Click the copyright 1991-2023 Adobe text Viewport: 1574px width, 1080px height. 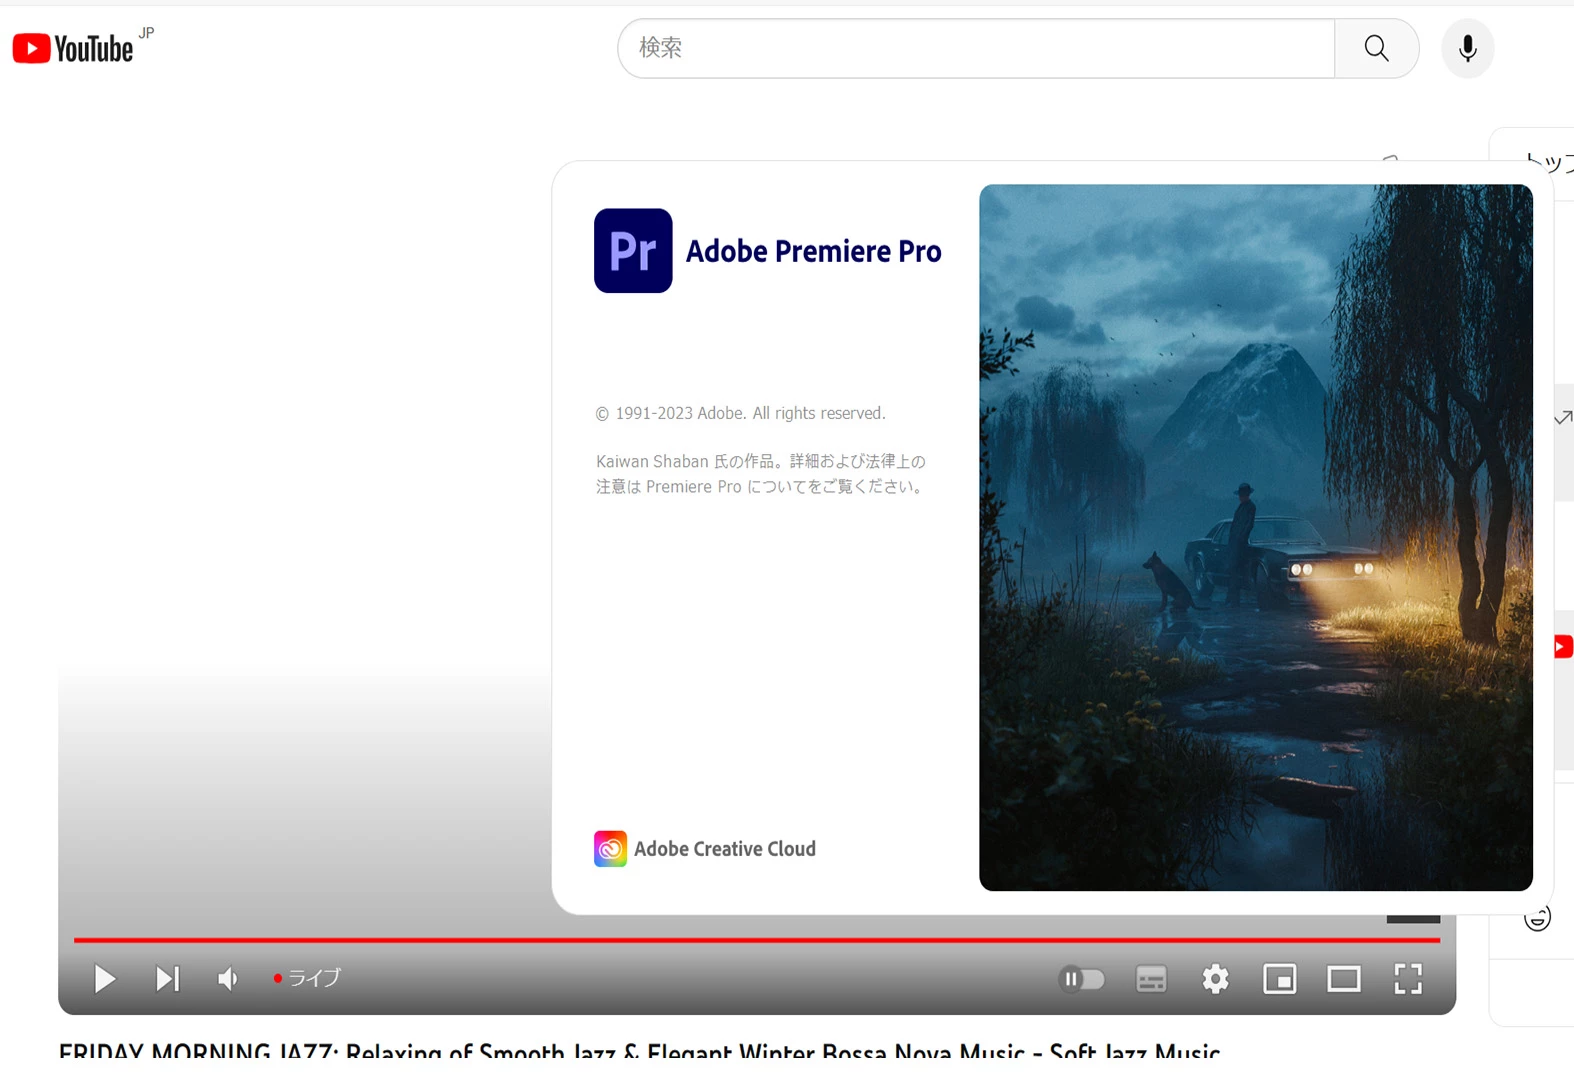pyautogui.click(x=741, y=413)
